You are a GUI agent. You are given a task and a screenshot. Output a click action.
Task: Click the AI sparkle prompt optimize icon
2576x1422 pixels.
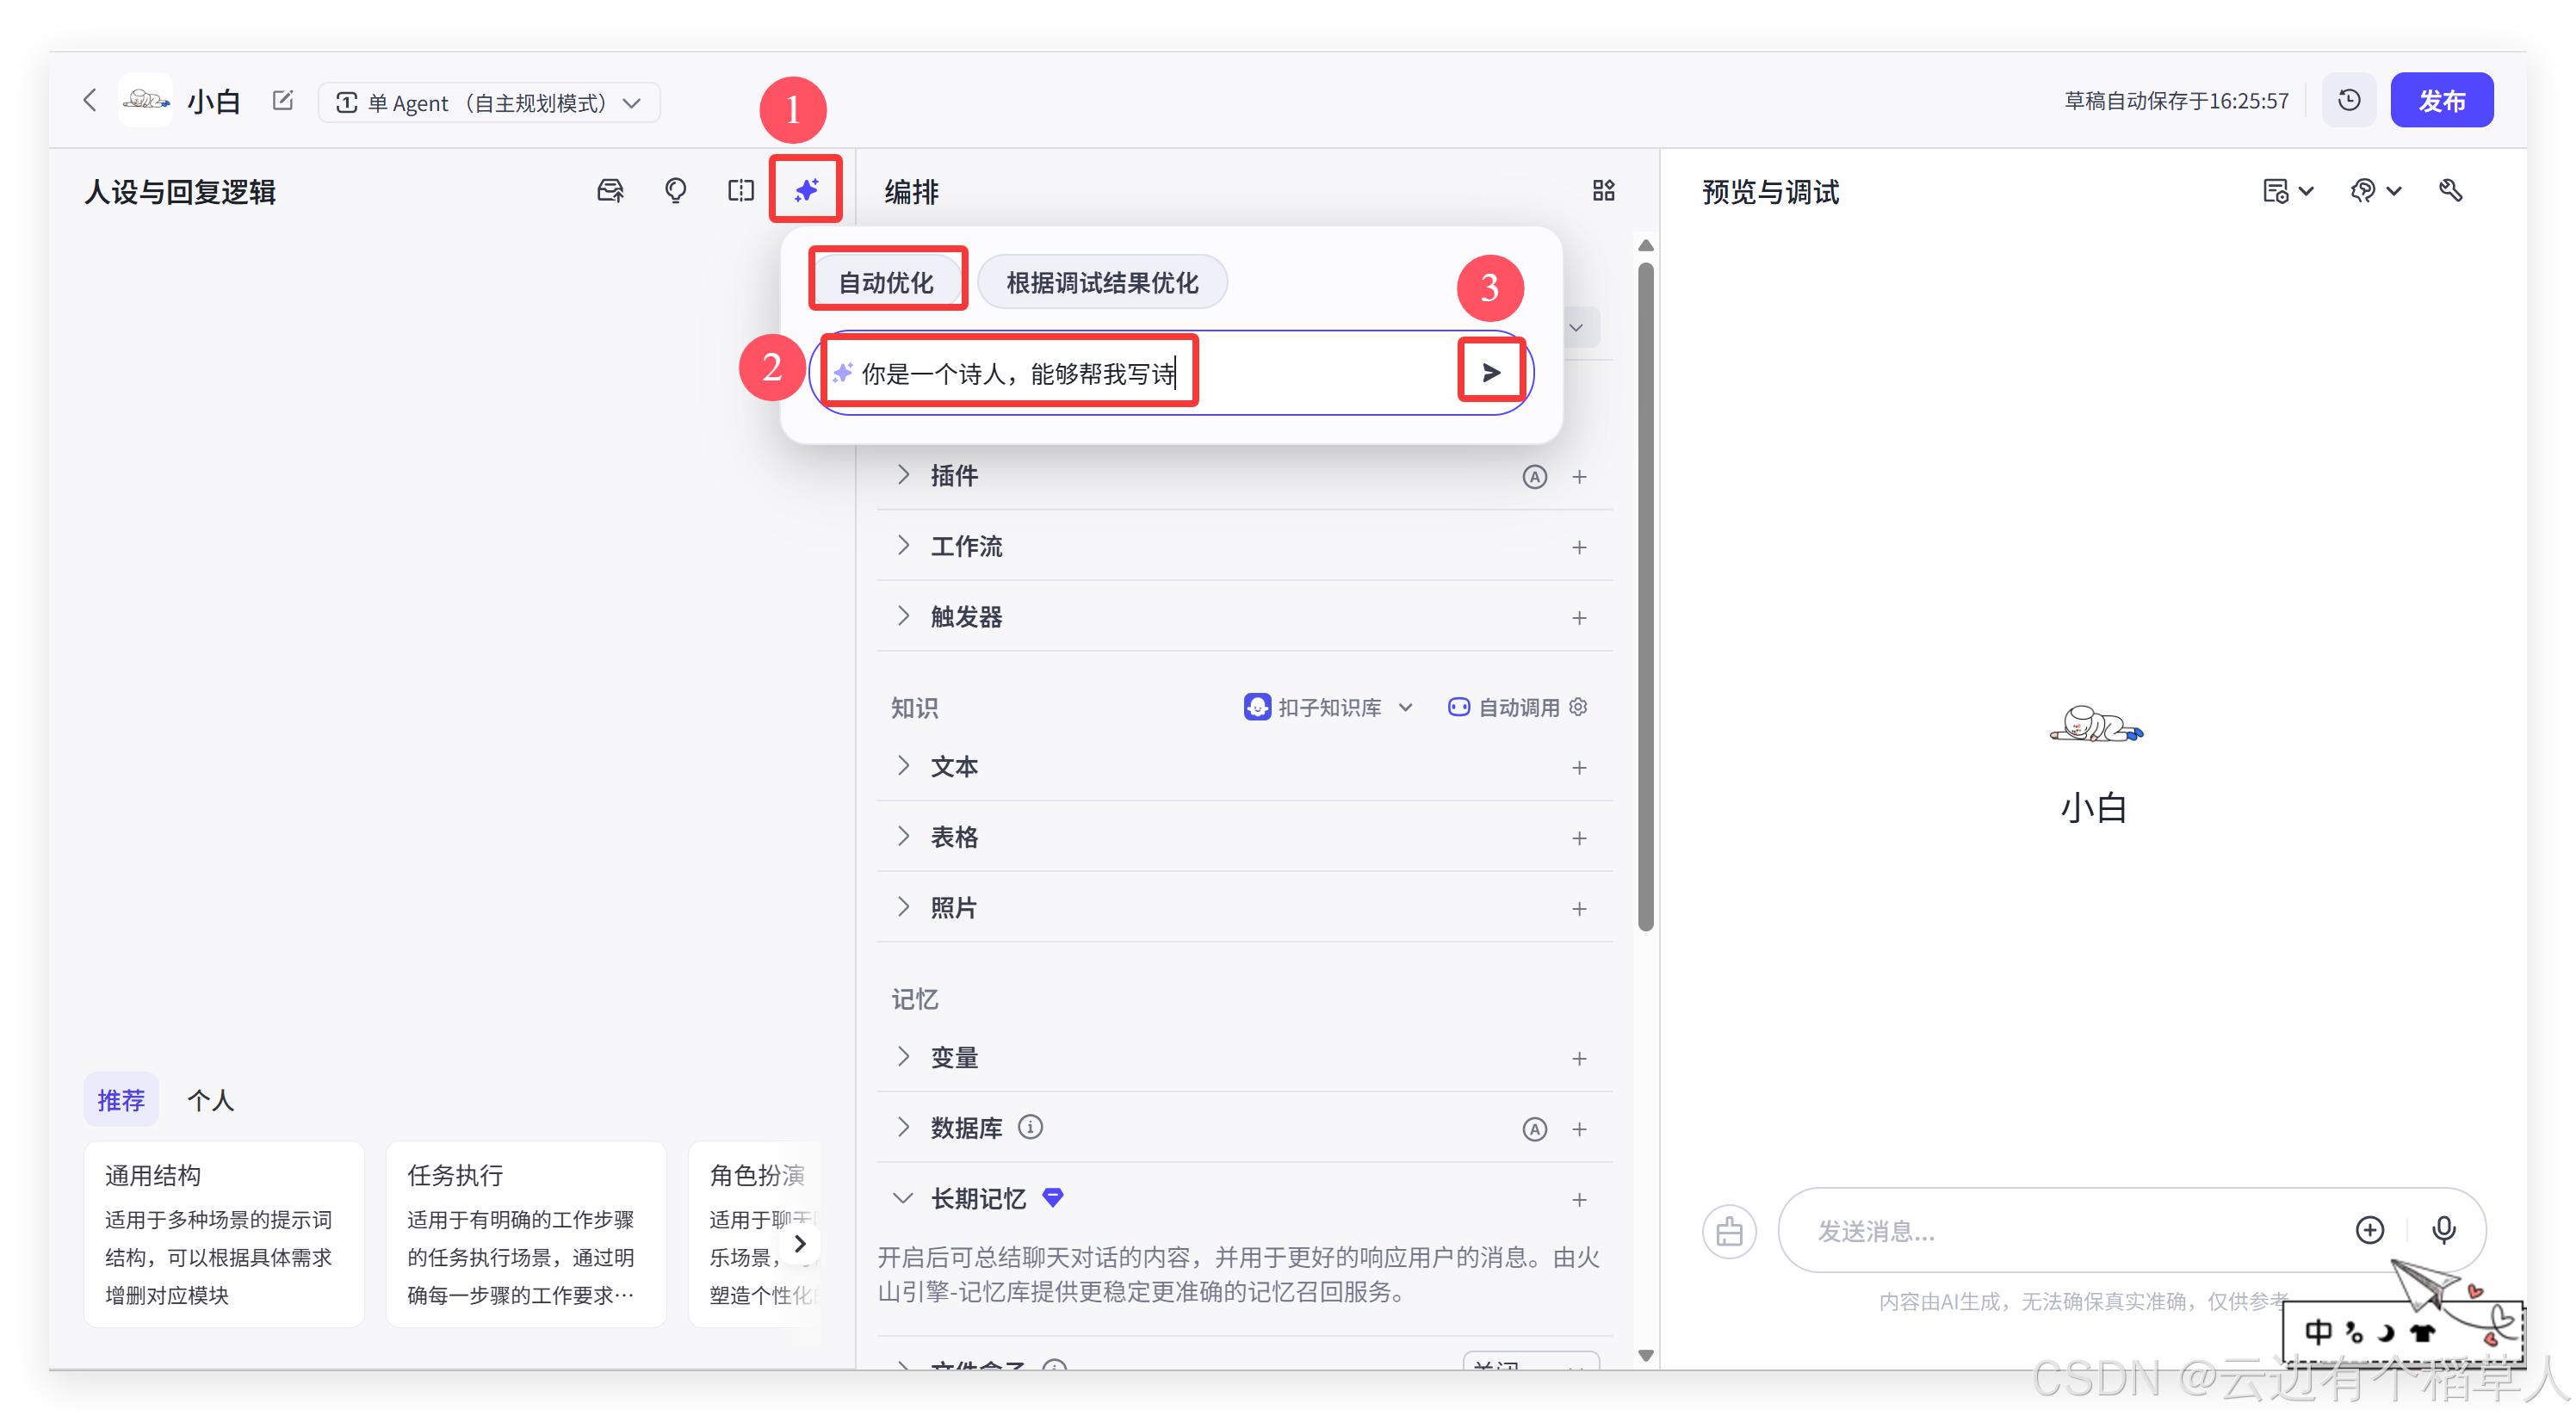[x=806, y=190]
